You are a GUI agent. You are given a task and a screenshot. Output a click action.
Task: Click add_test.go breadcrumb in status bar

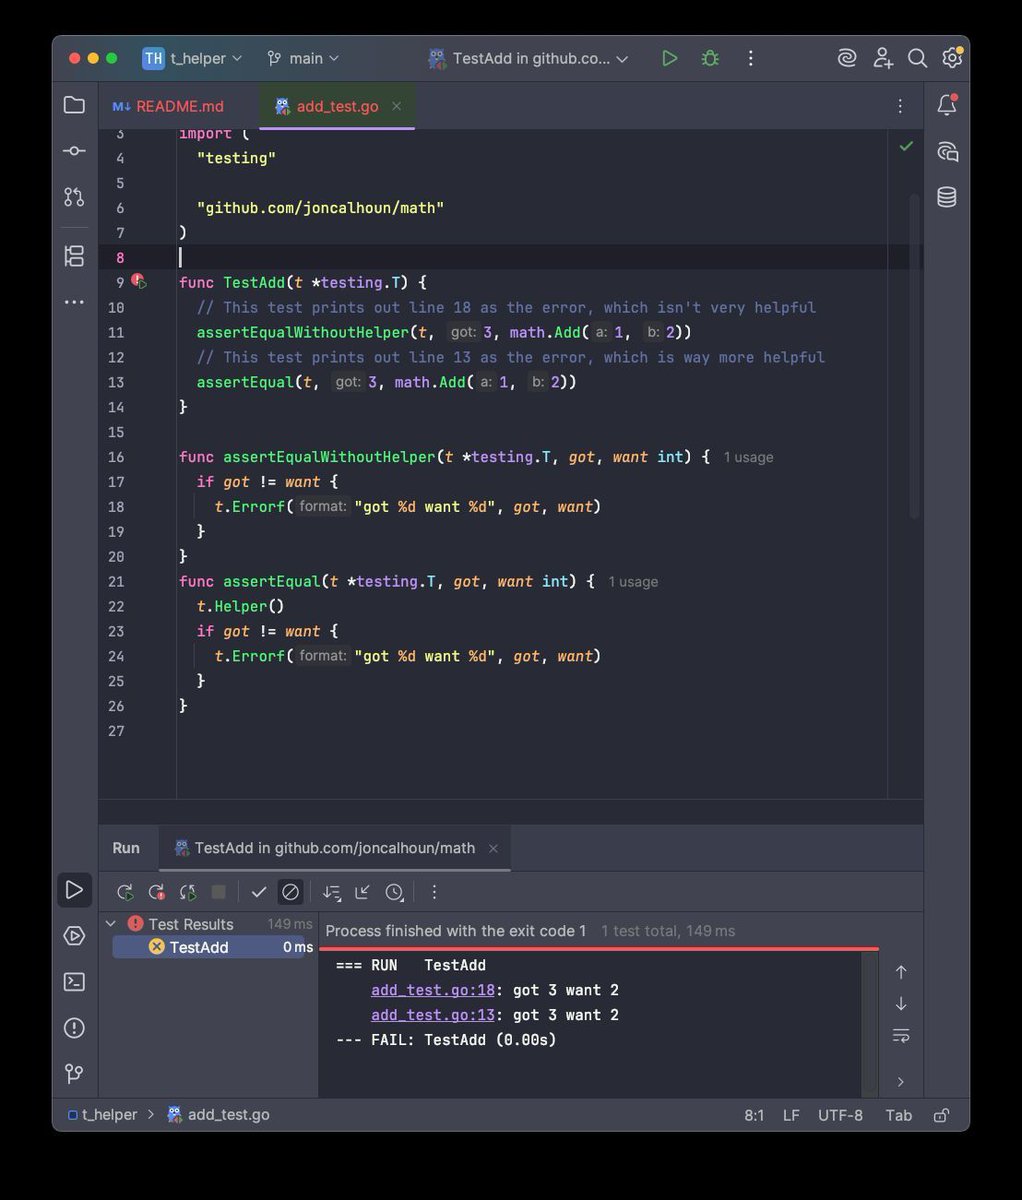[x=218, y=1115]
